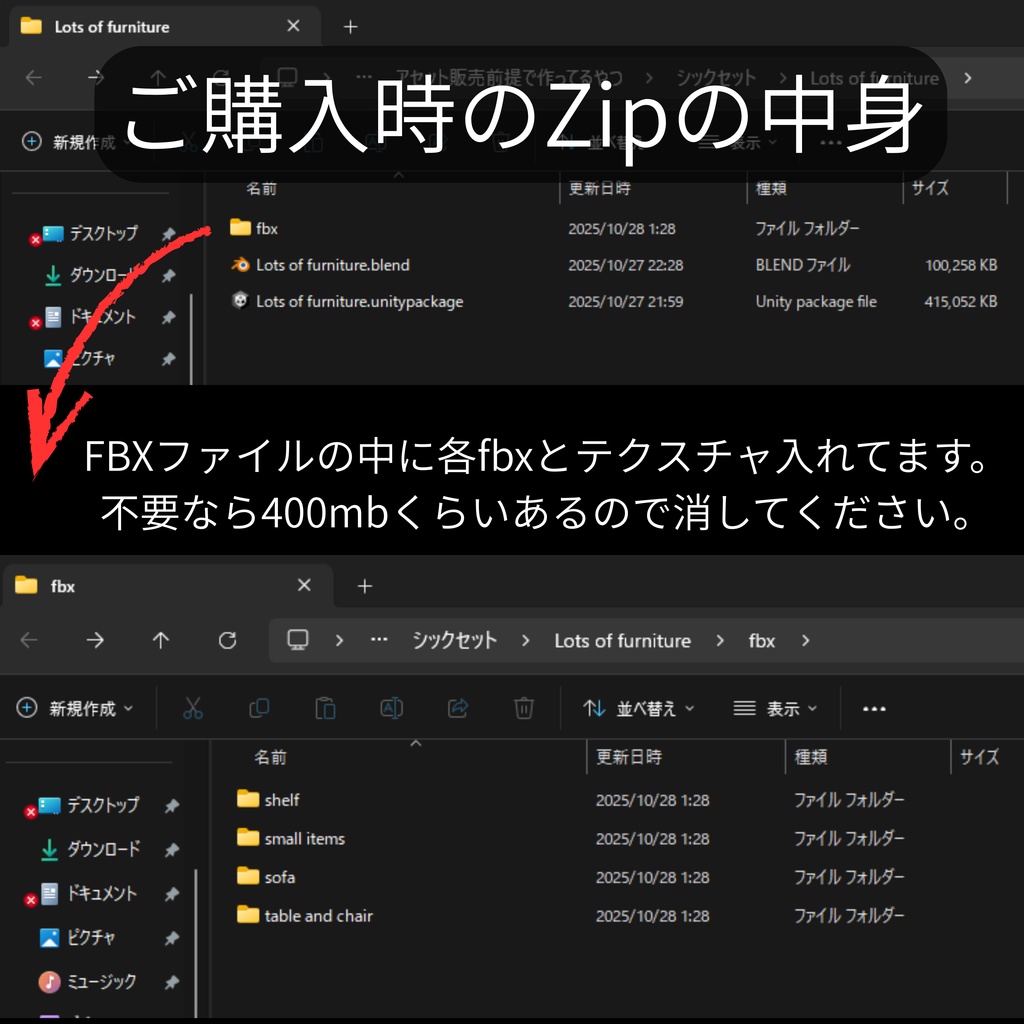Click the Rename icon in fbx window toolbar
Viewport: 1024px width, 1024px height.
click(x=391, y=708)
